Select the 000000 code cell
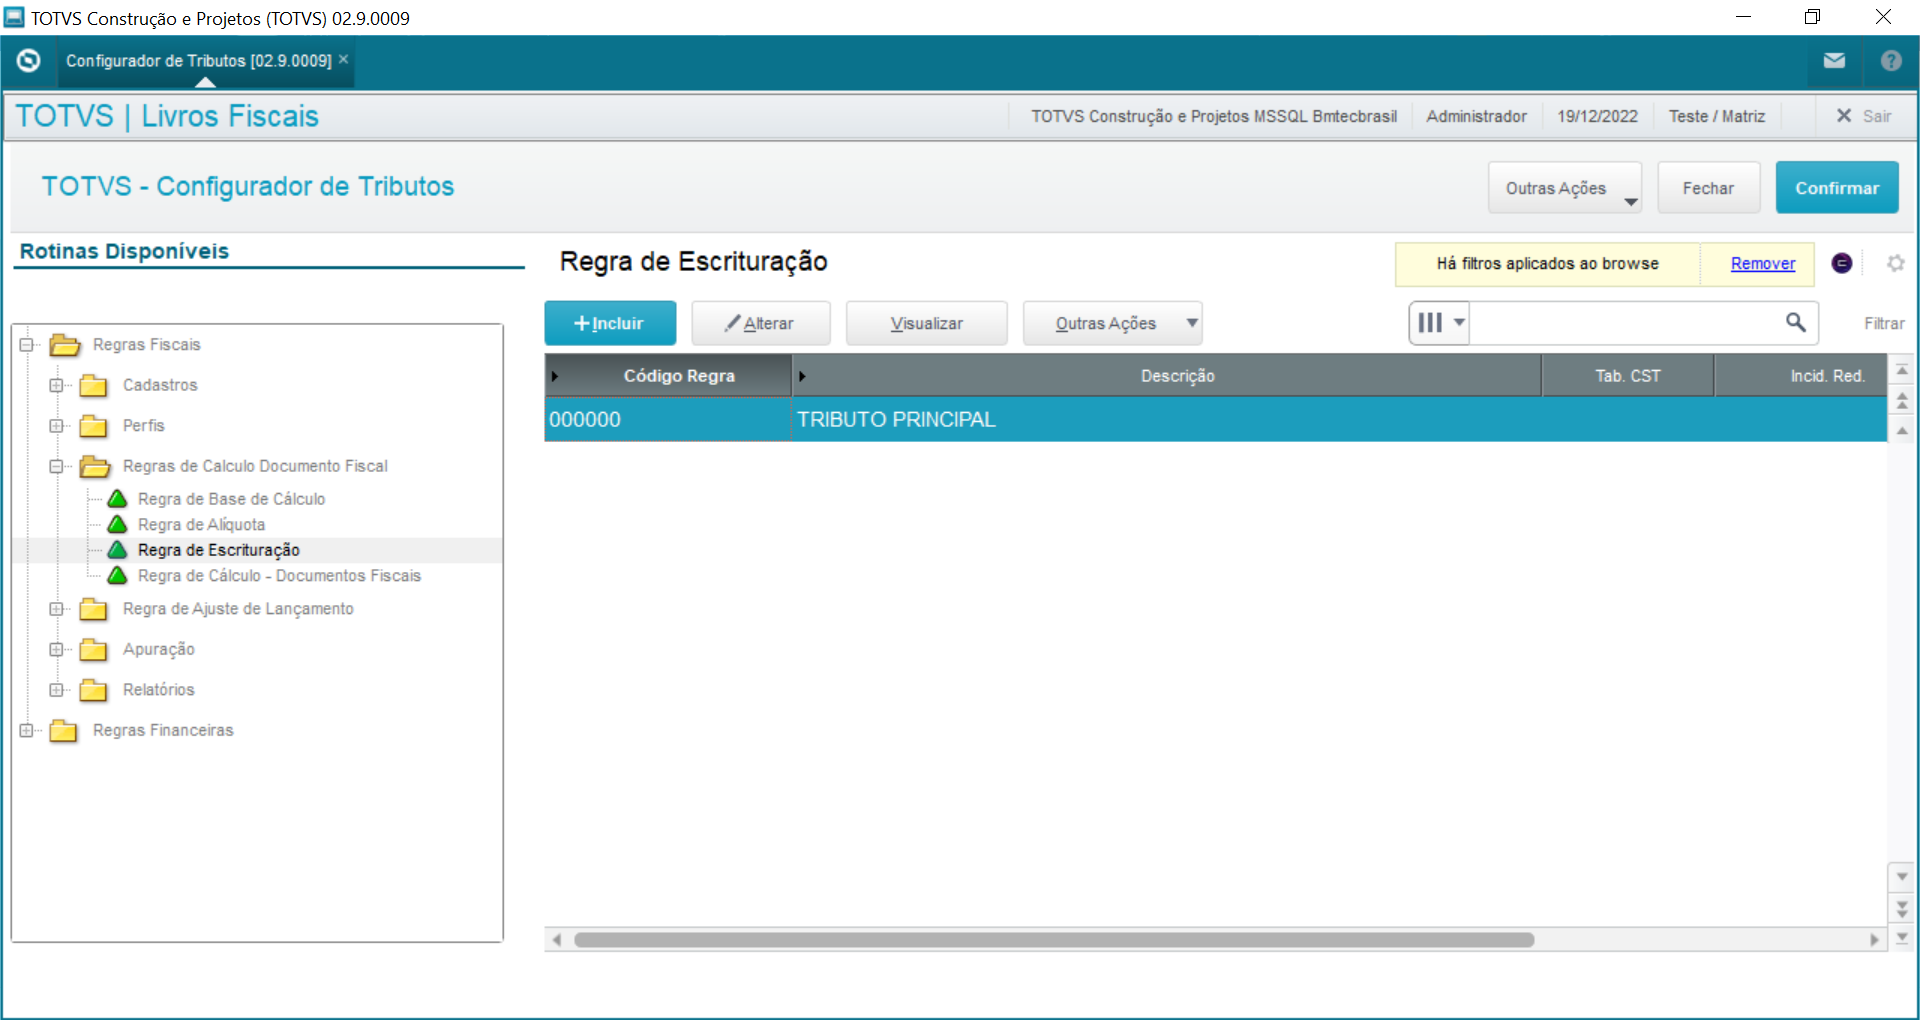This screenshot has width=1920, height=1020. pyautogui.click(x=668, y=420)
